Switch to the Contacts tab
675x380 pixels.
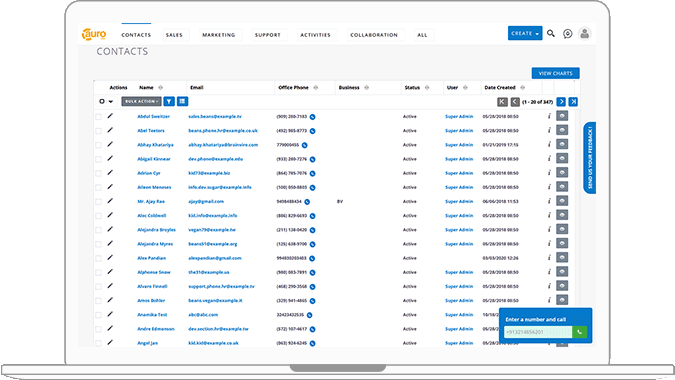click(x=136, y=35)
